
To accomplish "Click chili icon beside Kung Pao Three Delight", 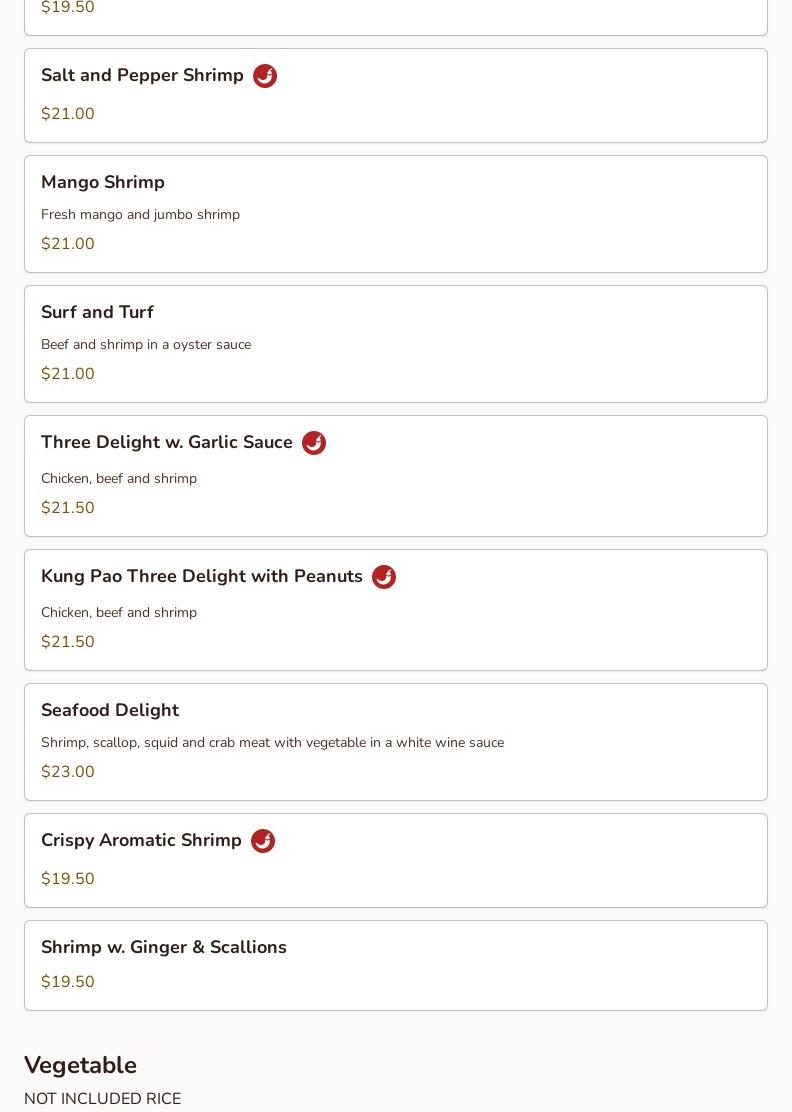I will pos(384,577).
